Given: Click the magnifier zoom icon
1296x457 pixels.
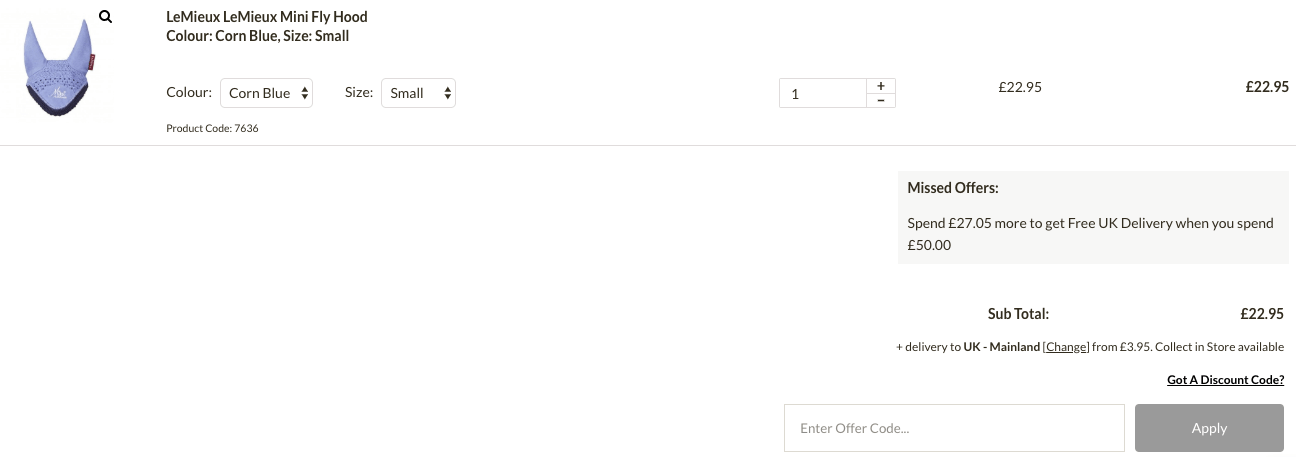Looking at the screenshot, I should point(106,17).
